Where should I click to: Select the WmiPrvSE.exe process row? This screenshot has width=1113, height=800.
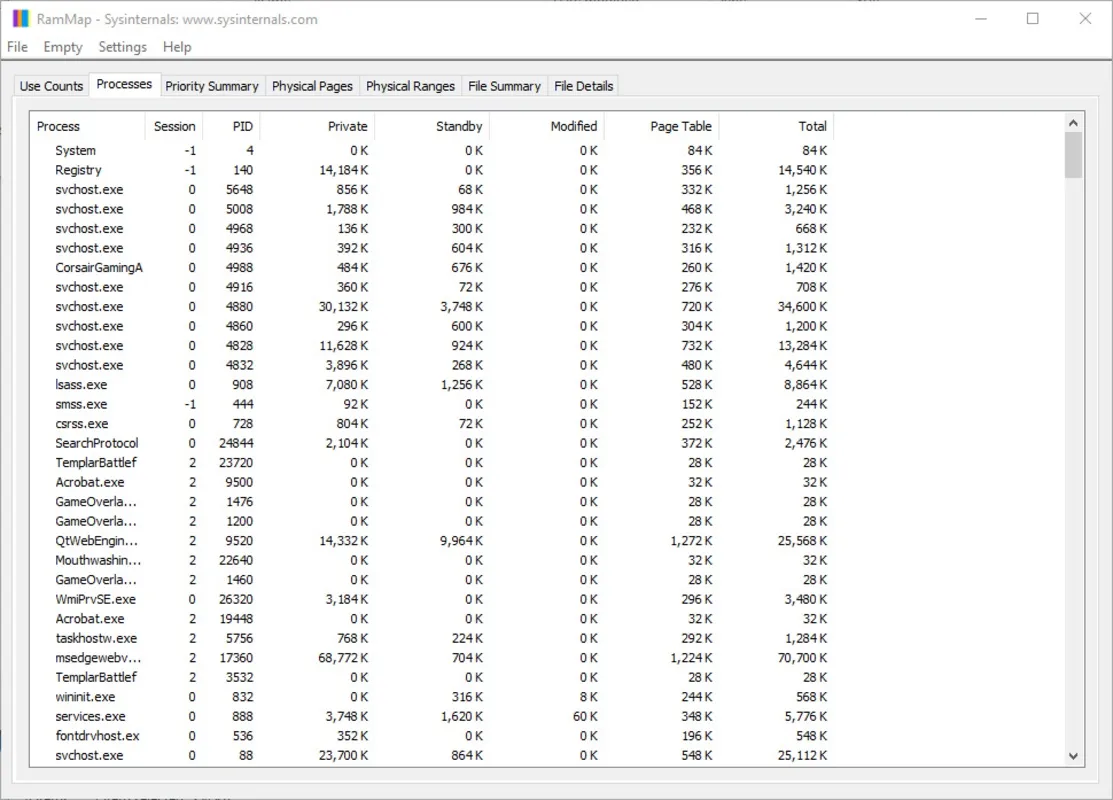tap(432, 600)
